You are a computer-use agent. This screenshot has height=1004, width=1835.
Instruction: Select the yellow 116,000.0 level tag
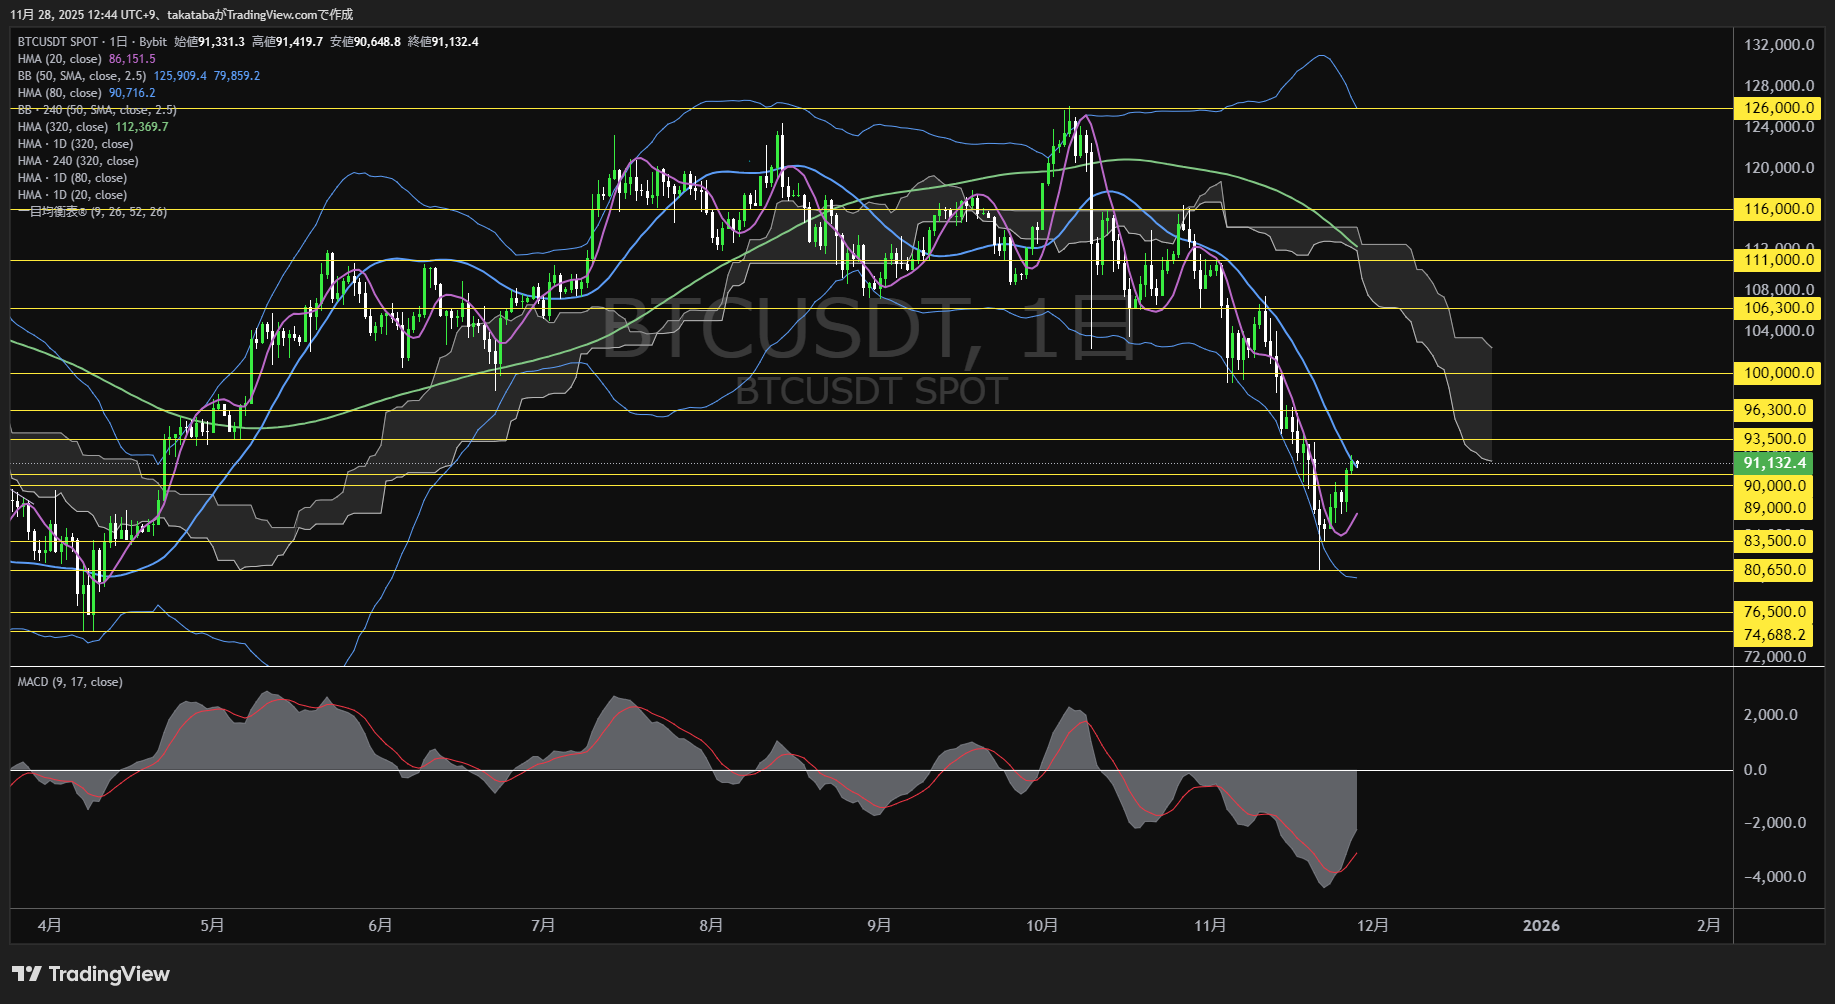point(1778,209)
